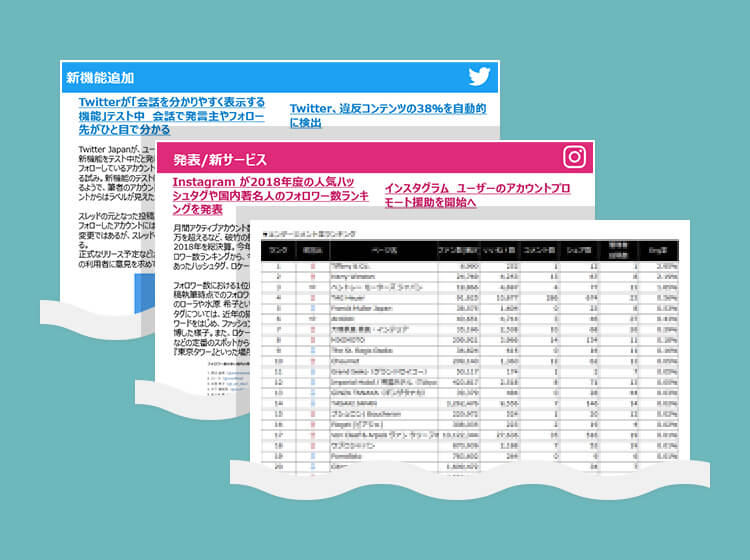Click the Tiffany & Co. row in the ranking table
The width and height of the screenshot is (750, 560).
(470, 266)
